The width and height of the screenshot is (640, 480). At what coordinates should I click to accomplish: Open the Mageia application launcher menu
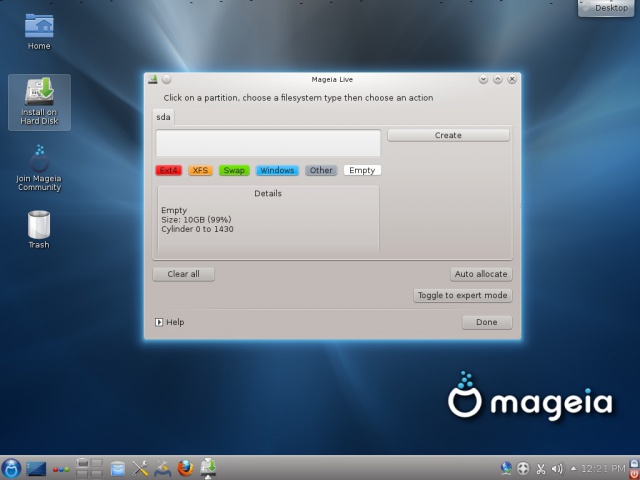[11, 468]
